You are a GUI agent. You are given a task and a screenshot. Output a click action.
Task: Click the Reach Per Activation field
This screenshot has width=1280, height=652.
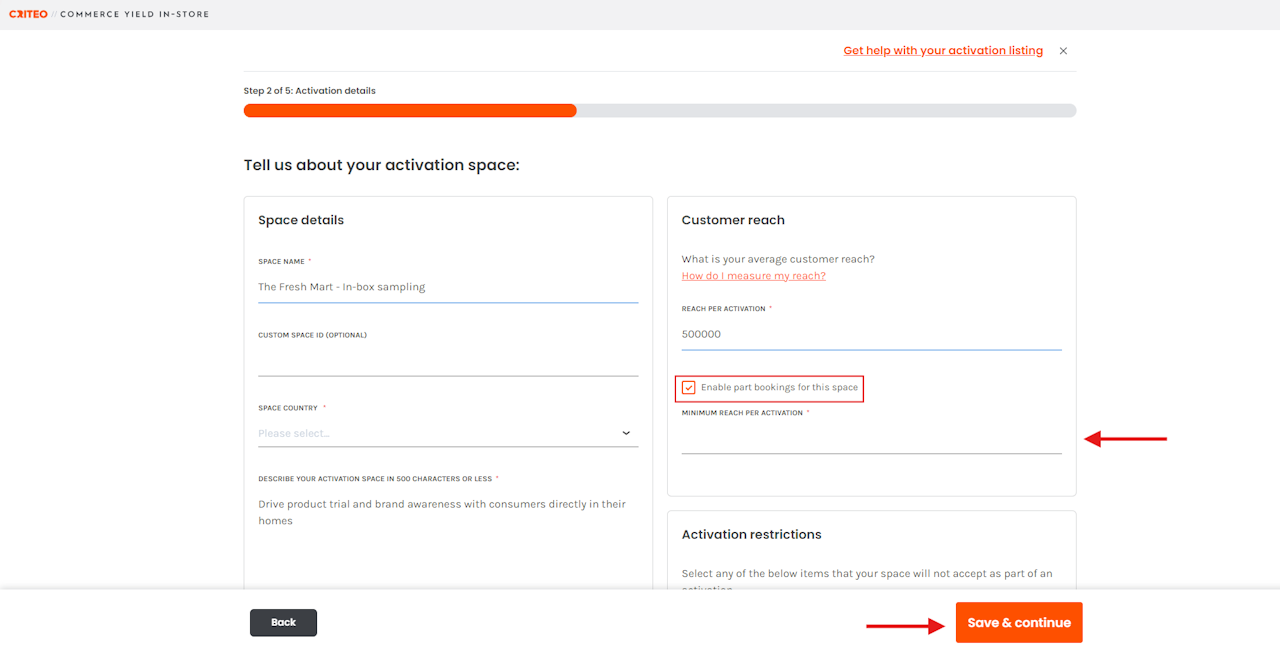(x=870, y=334)
